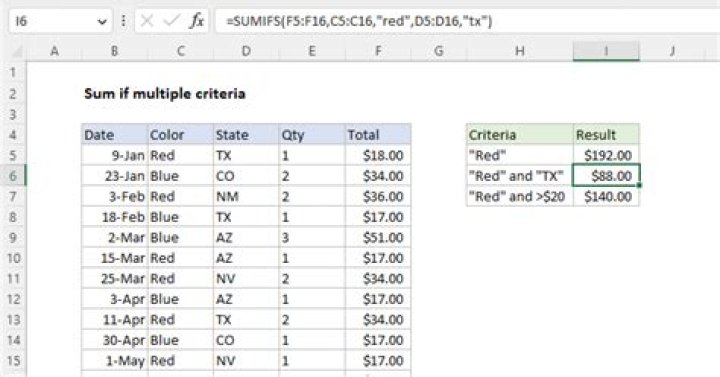The width and height of the screenshot is (720, 377).
Task: Click the date cell 1-May
Action: (115, 360)
